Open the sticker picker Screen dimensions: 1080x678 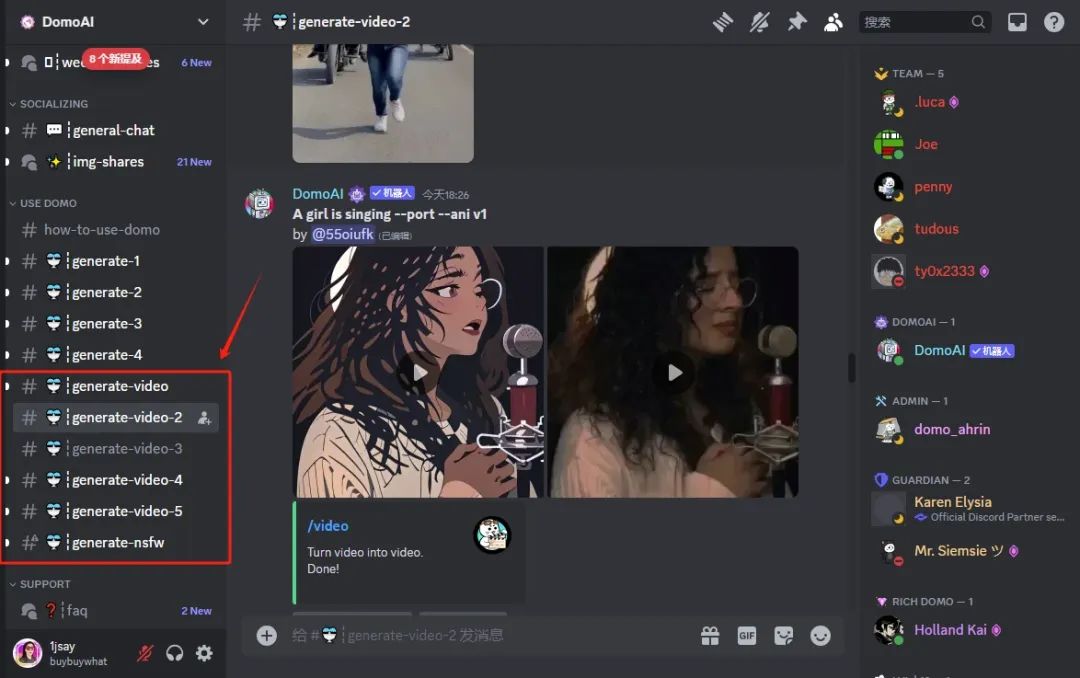coord(783,635)
